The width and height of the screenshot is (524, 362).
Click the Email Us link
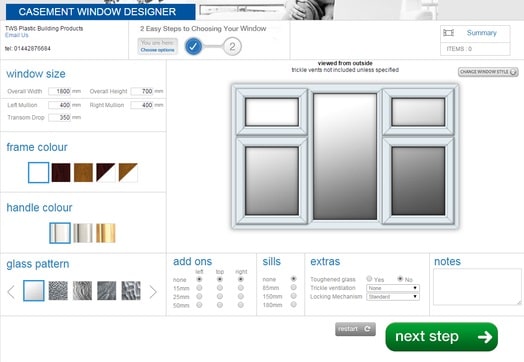click(x=17, y=35)
